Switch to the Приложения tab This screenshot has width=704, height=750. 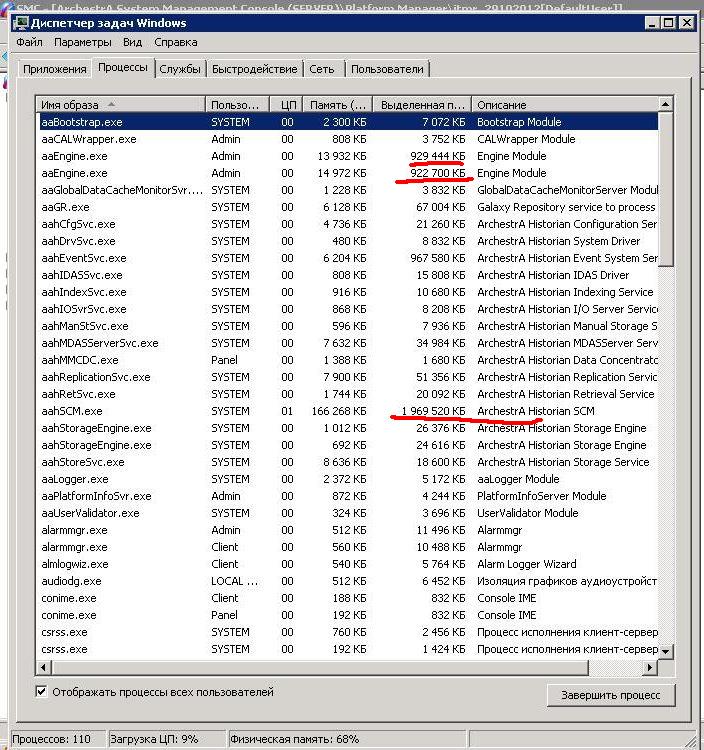pyautogui.click(x=55, y=69)
